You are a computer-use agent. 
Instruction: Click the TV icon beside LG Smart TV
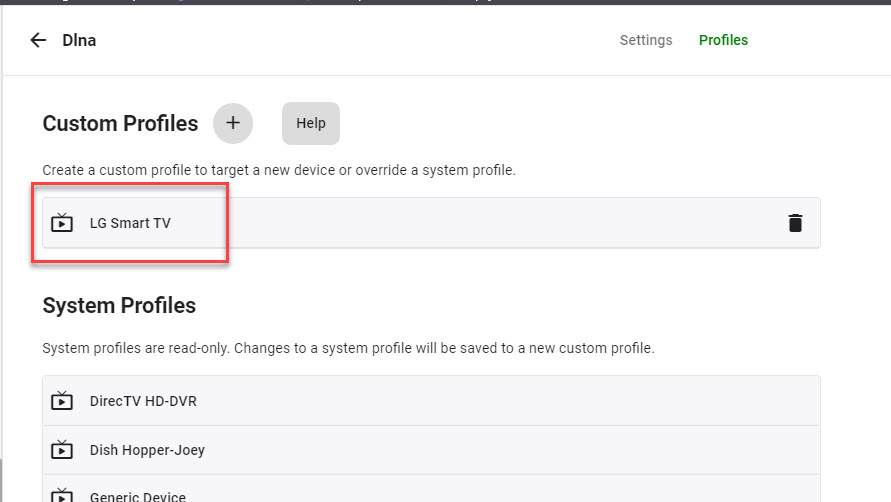62,223
